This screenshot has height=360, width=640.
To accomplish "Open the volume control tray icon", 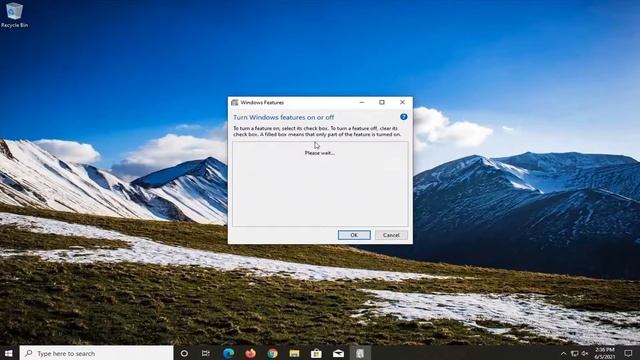I will [585, 353].
